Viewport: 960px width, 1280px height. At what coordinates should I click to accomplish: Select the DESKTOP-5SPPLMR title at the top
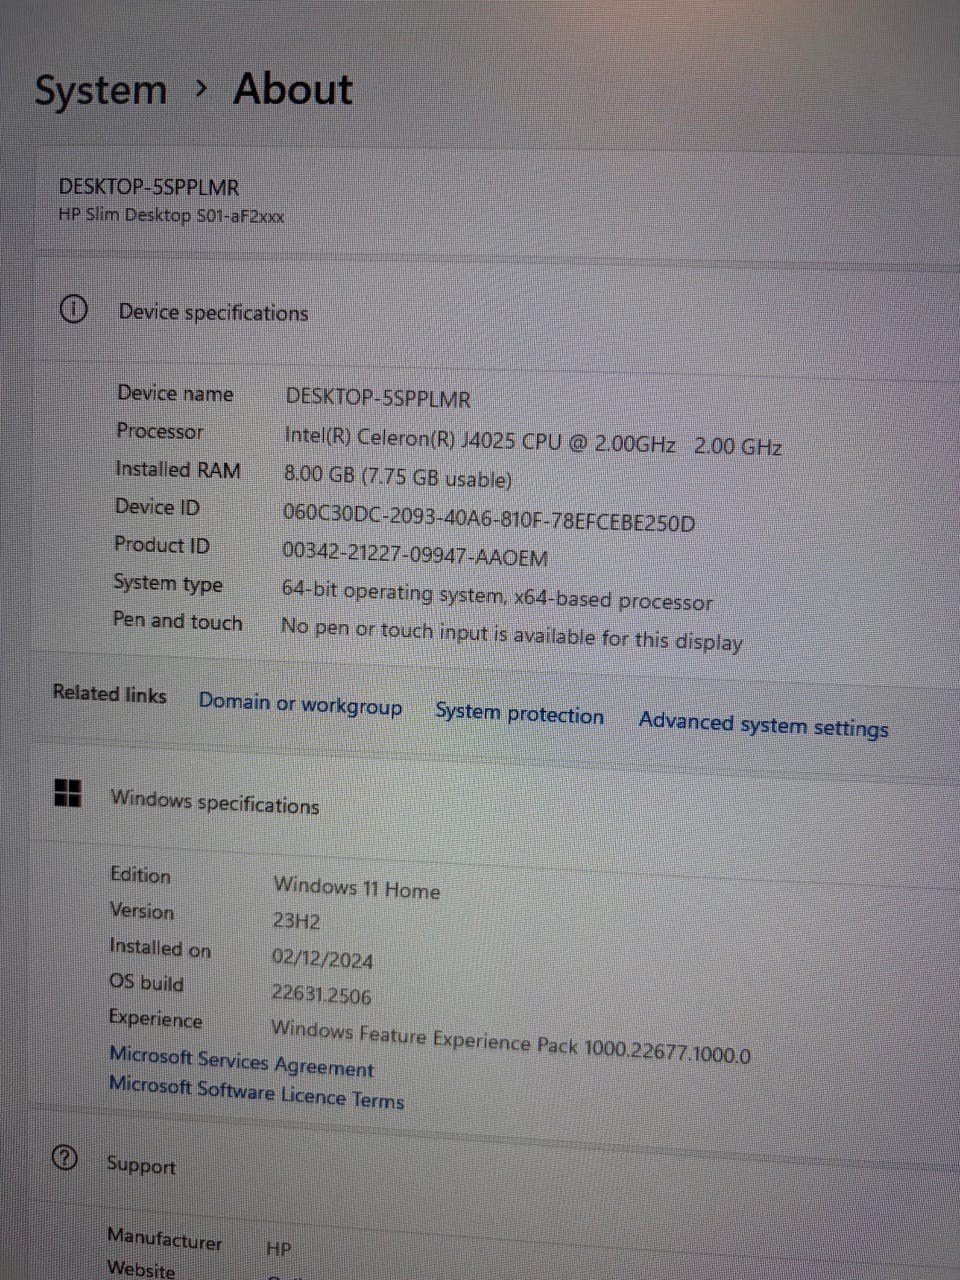pos(149,187)
